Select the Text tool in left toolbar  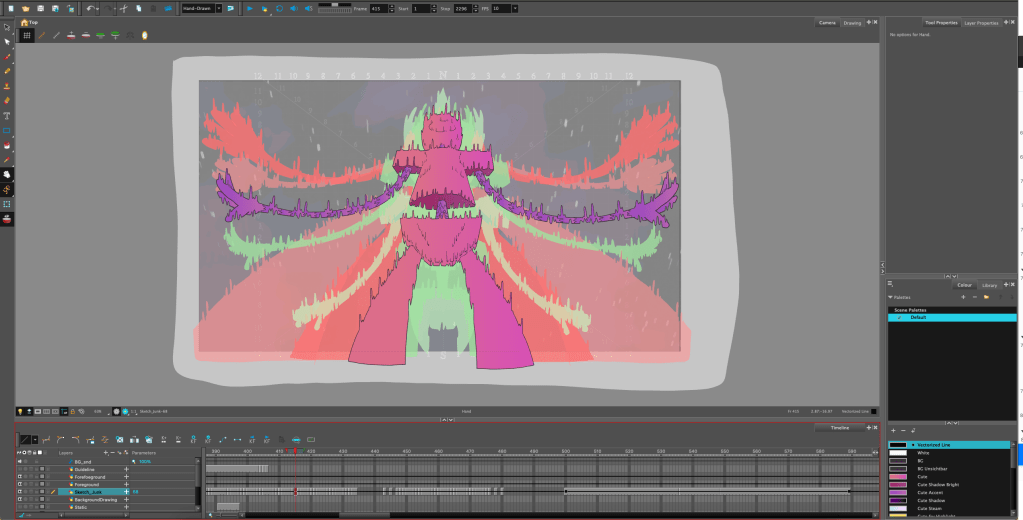[x=7, y=116]
